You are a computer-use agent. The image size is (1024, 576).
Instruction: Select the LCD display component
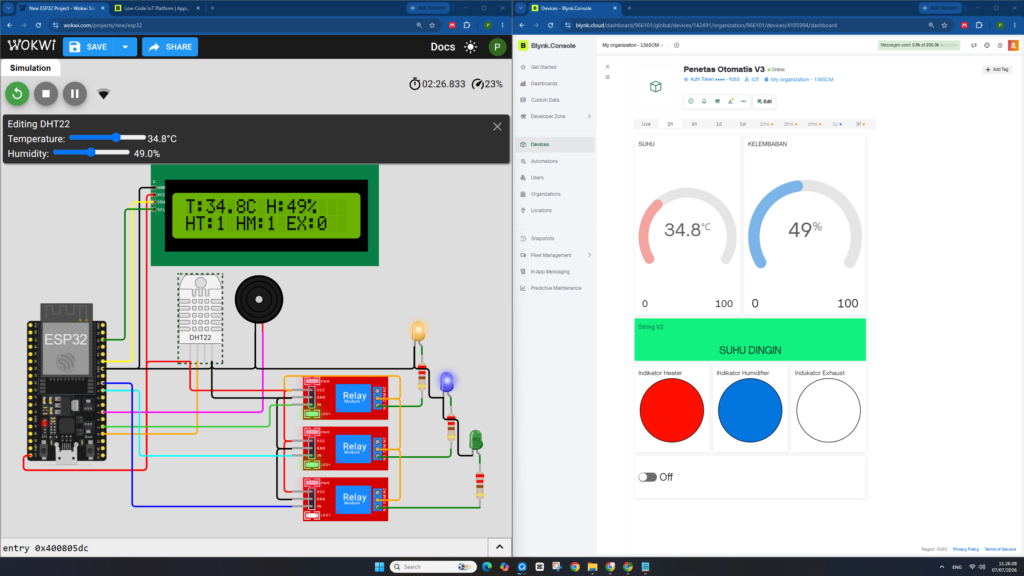tap(264, 216)
